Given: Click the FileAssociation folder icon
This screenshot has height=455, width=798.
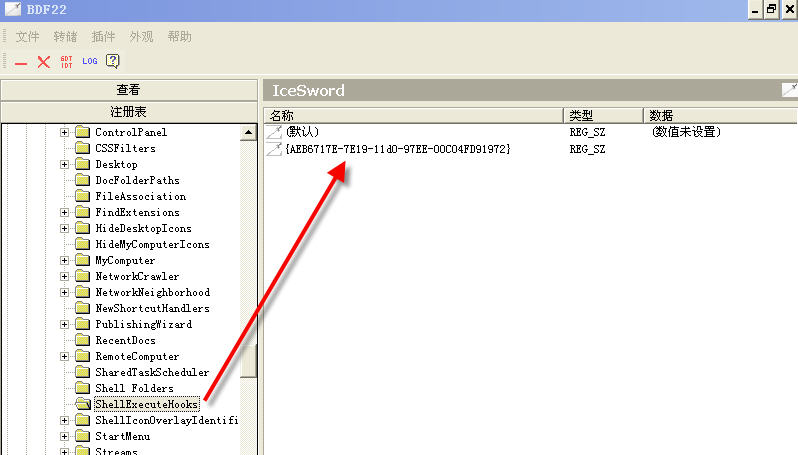Looking at the screenshot, I should point(82,196).
